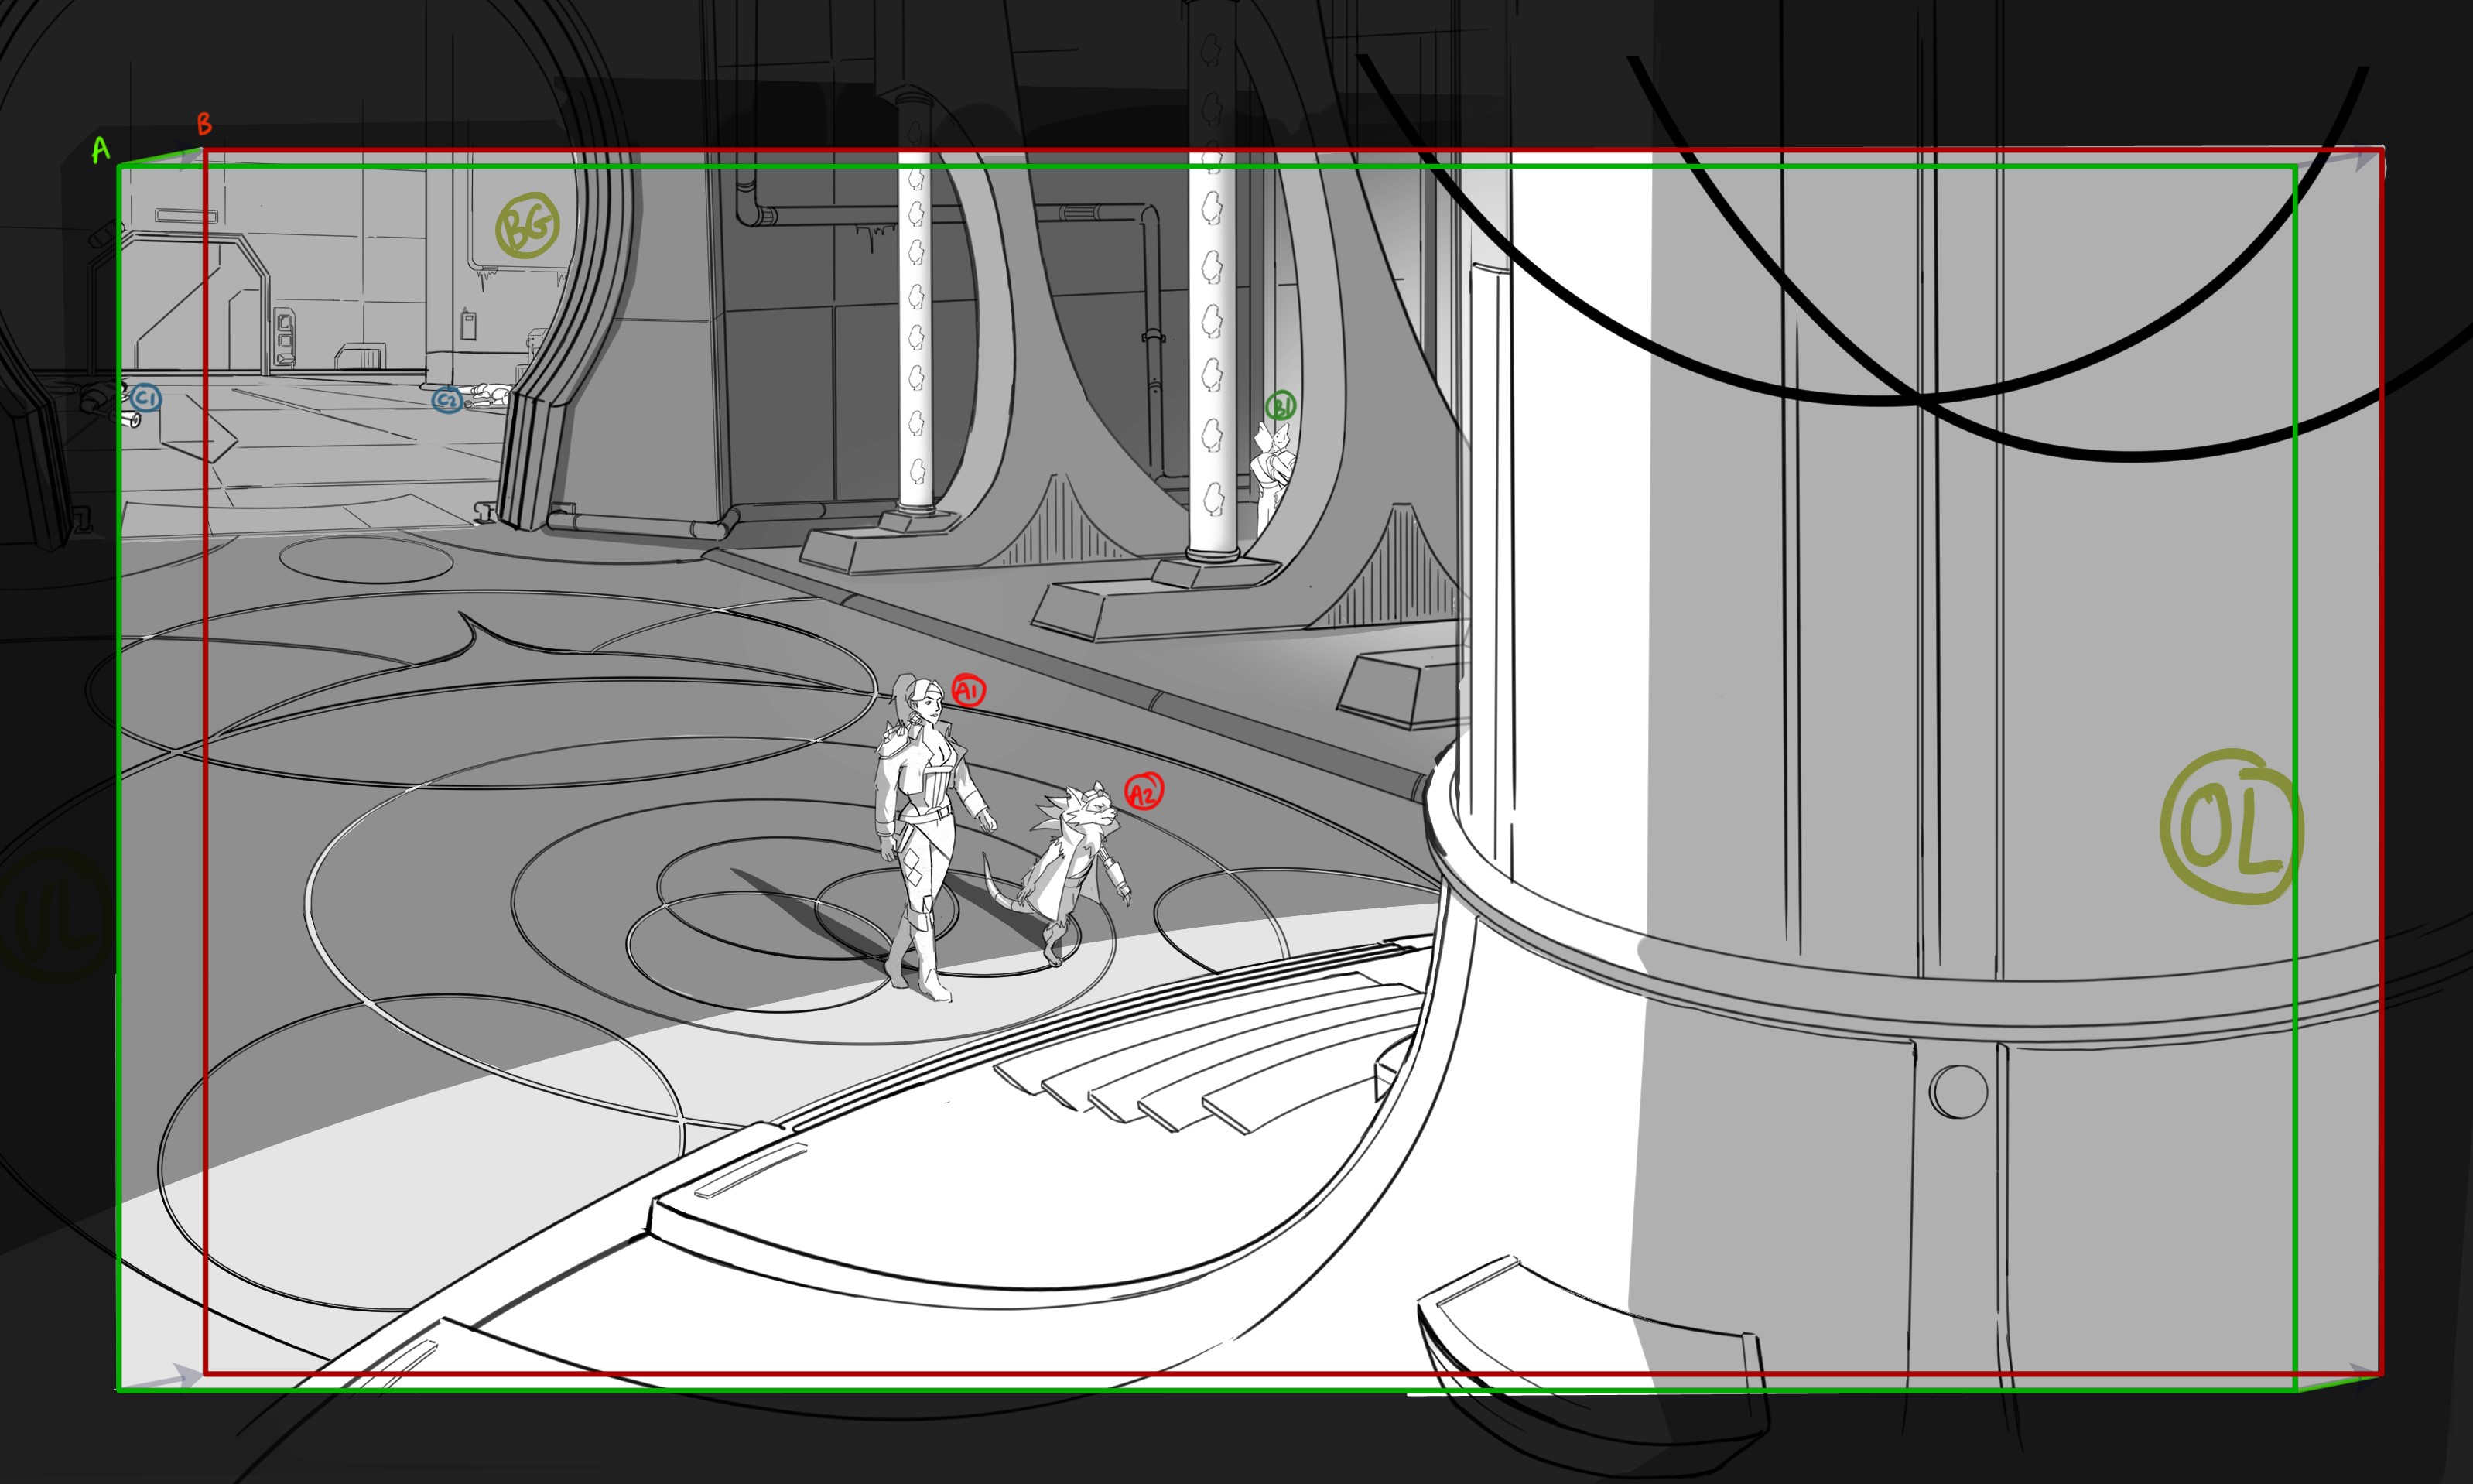Click the circled BG layer label

[x=527, y=225]
